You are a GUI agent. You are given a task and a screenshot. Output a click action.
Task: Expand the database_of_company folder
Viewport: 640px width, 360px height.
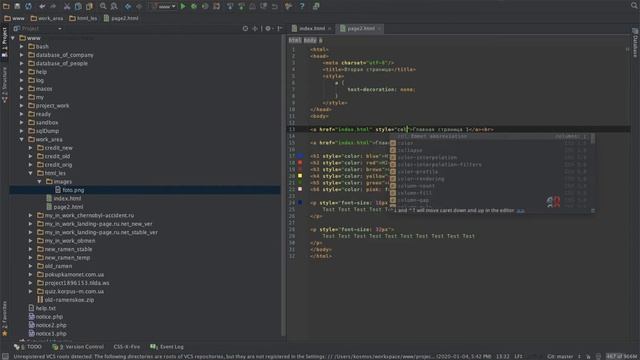(22, 55)
